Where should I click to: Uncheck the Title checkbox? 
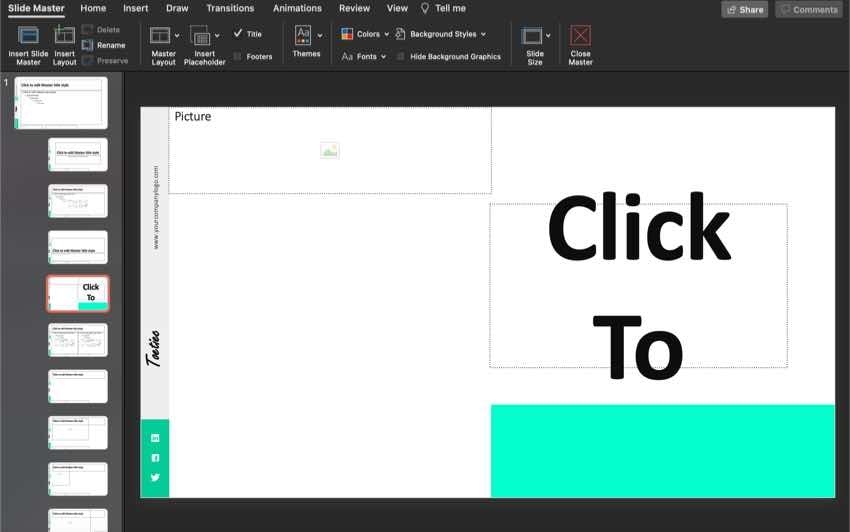tap(238, 34)
